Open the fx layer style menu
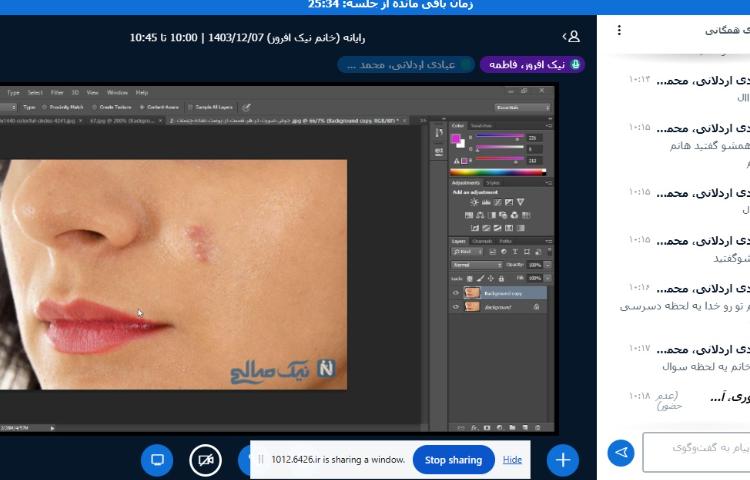The height and width of the screenshot is (480, 750). (x=474, y=428)
